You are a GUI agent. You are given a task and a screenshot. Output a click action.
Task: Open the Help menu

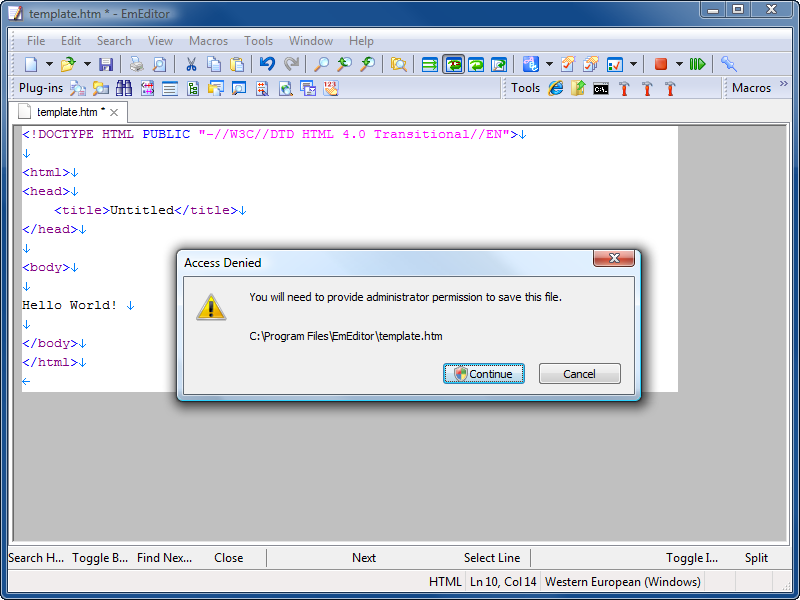coord(361,41)
